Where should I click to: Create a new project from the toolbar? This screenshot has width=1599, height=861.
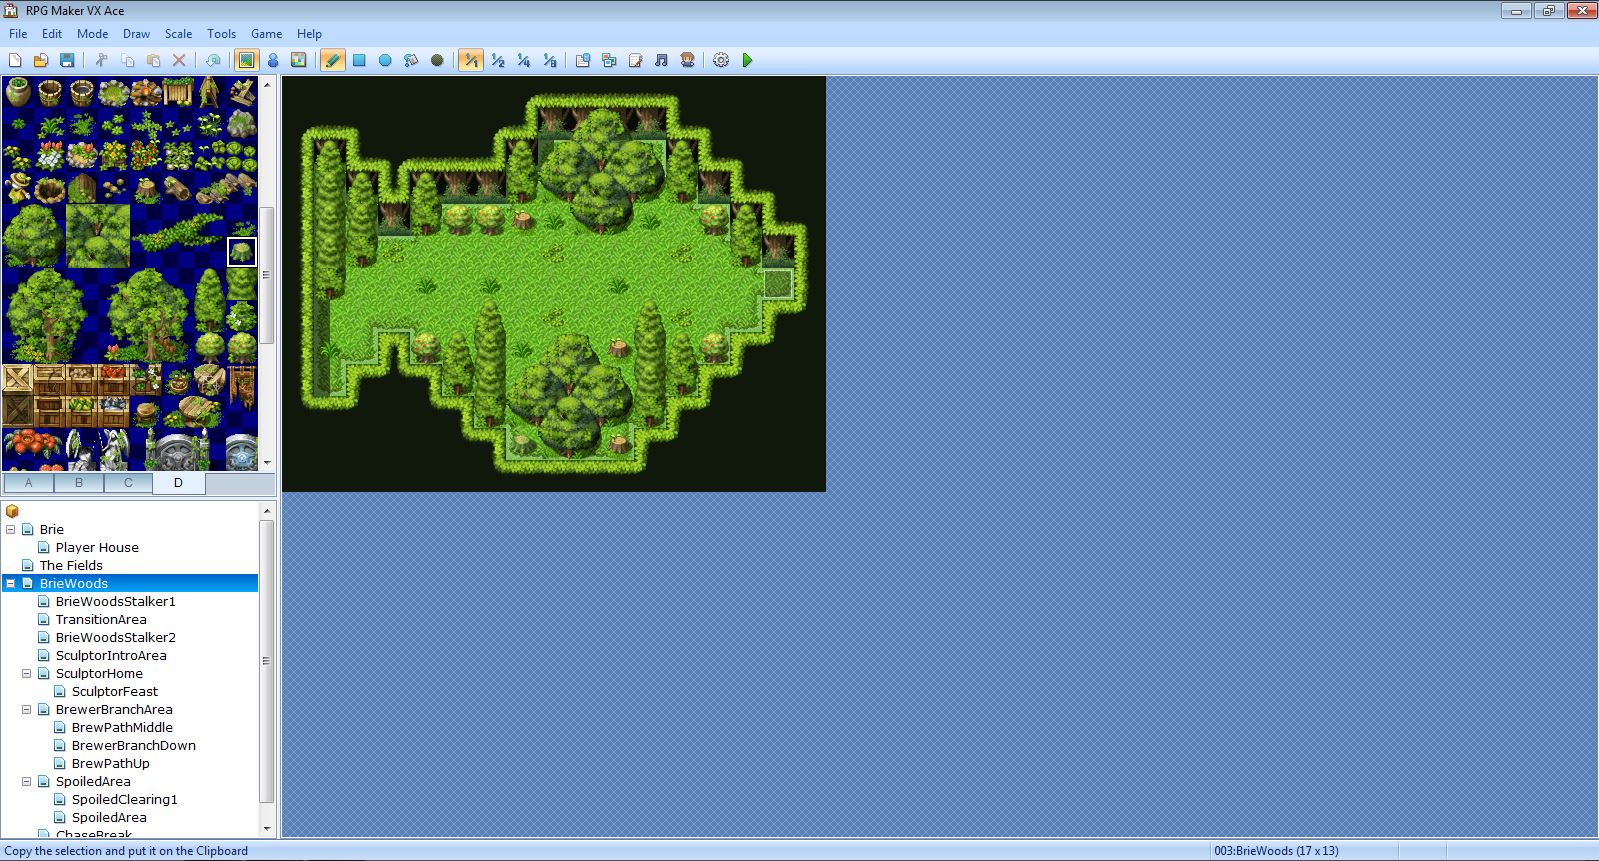click(15, 60)
